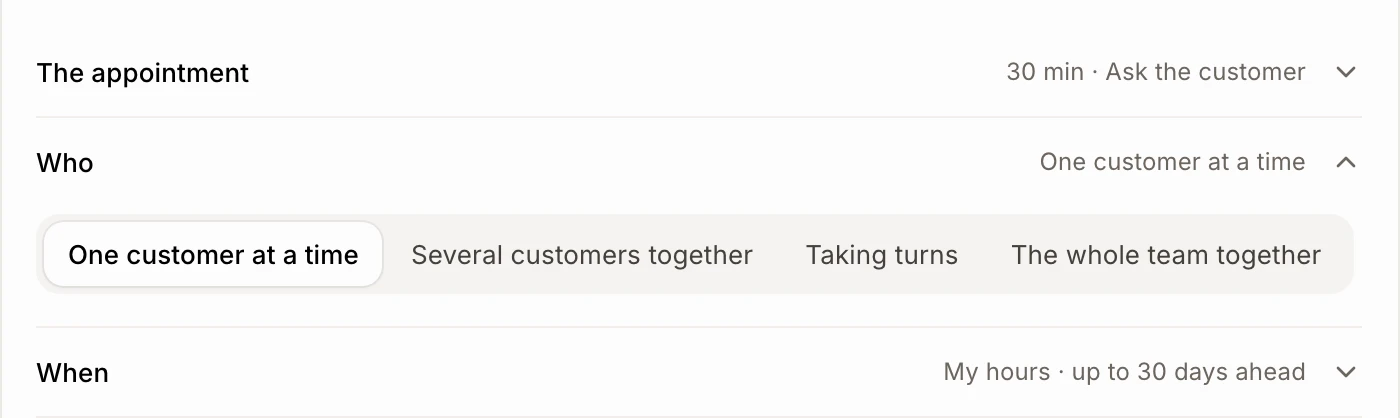1400x418 pixels.
Task: Click empty space in the Who header row
Action: click(560, 162)
